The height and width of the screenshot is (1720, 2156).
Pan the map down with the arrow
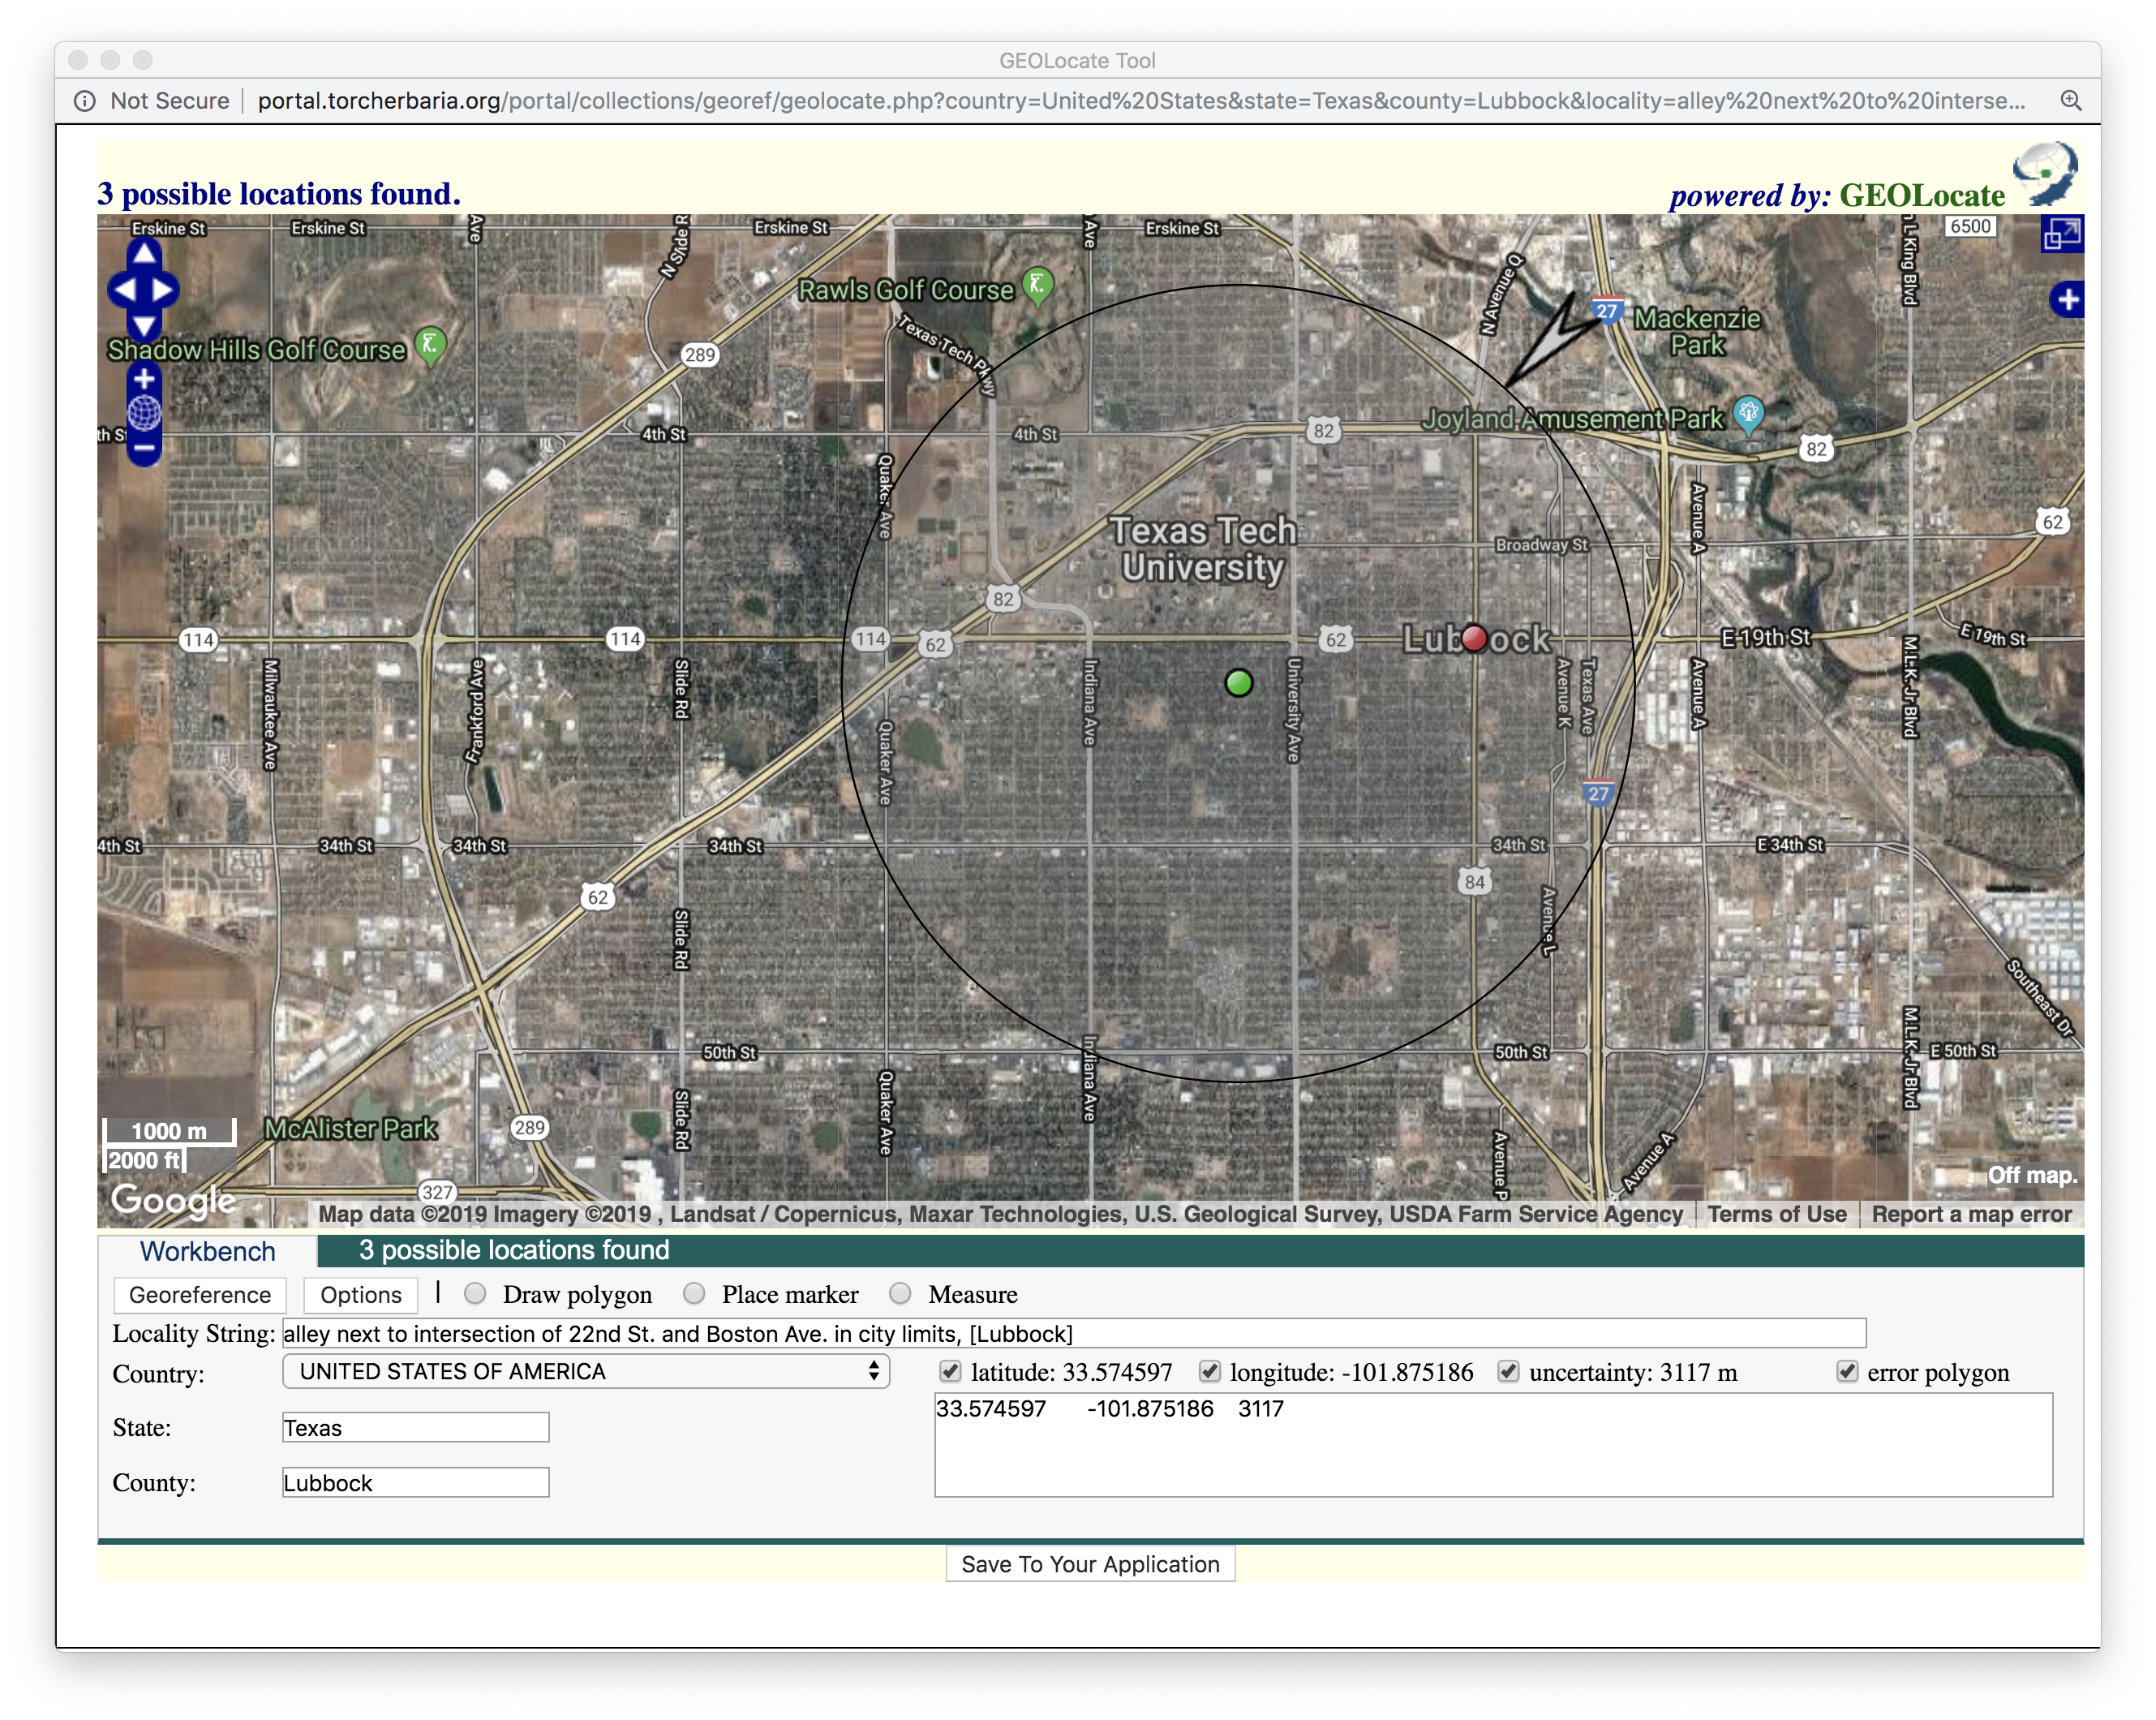144,326
